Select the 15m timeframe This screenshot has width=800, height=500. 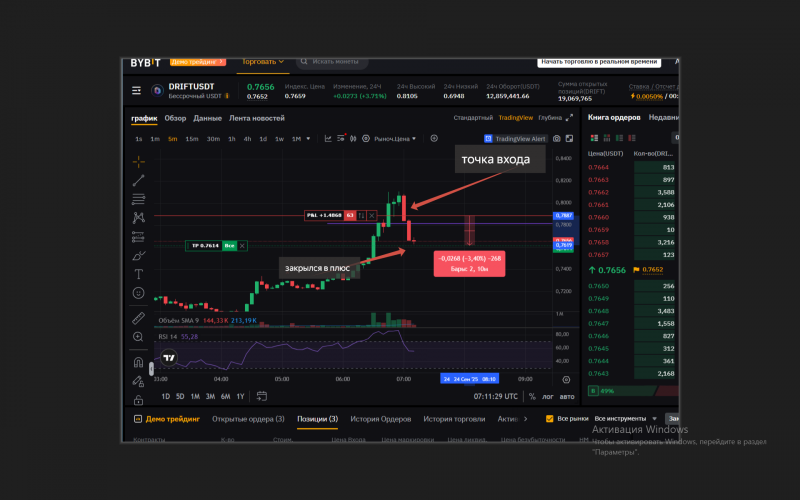click(192, 139)
